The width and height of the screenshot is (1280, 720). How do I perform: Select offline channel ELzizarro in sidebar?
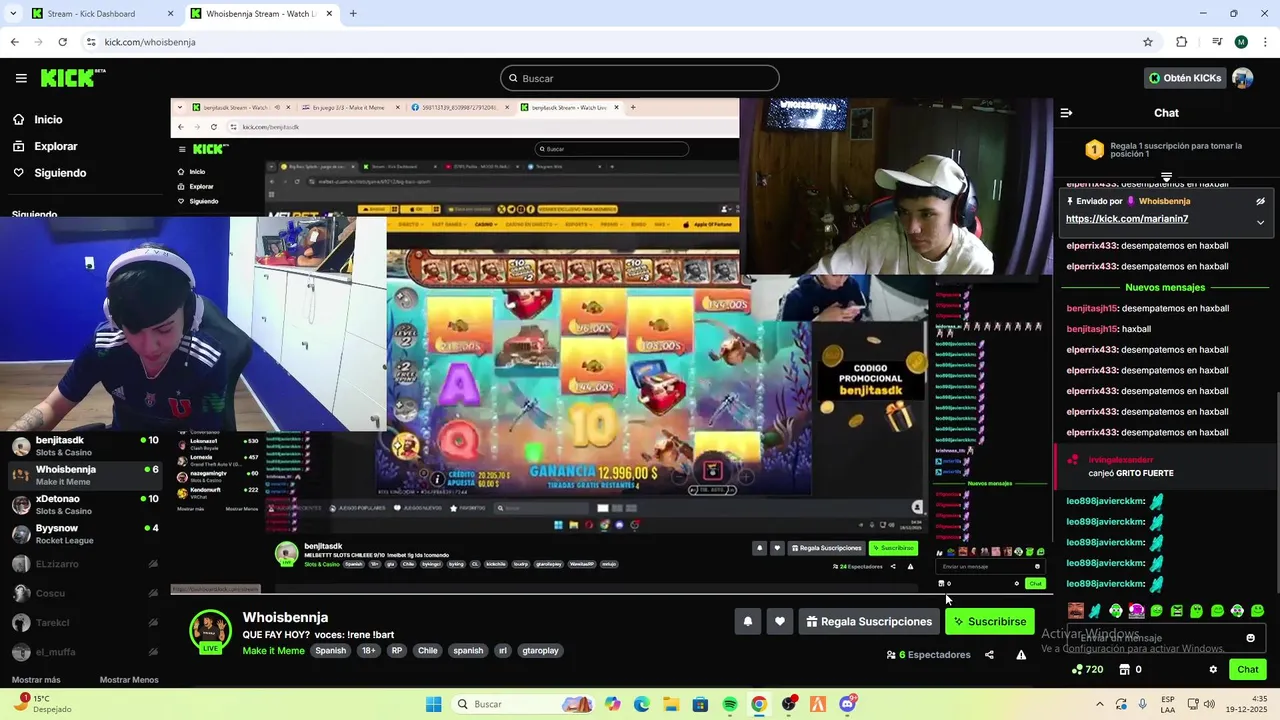pos(85,564)
